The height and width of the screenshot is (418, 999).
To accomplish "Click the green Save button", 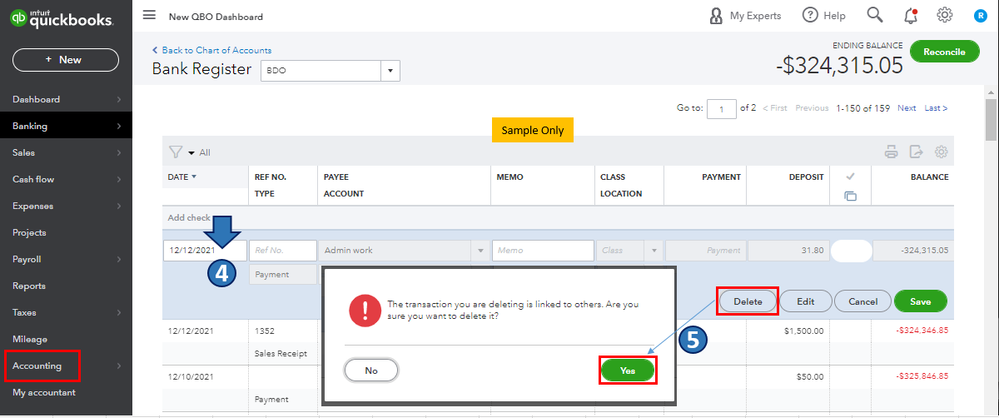I will [x=920, y=301].
